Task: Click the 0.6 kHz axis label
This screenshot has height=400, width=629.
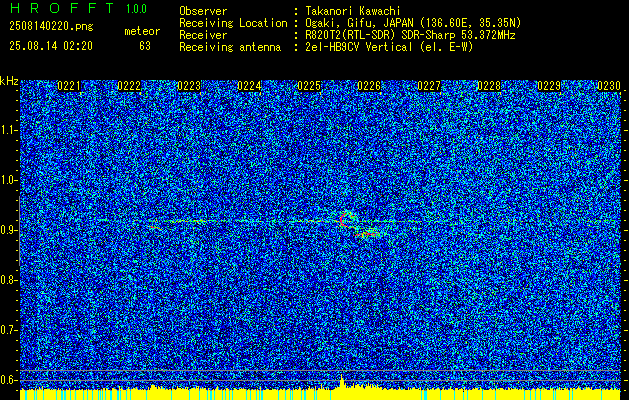Action: click(x=8, y=380)
